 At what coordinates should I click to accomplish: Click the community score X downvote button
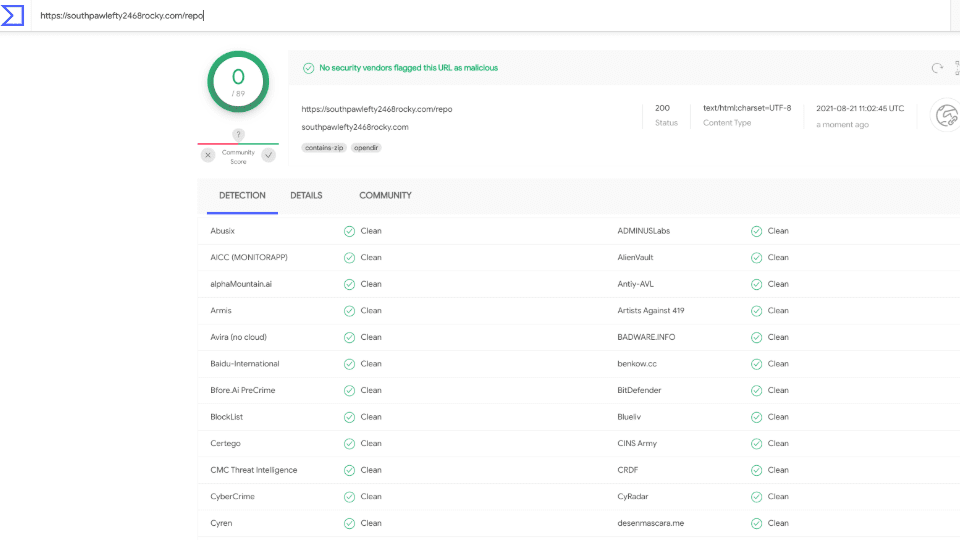click(208, 155)
